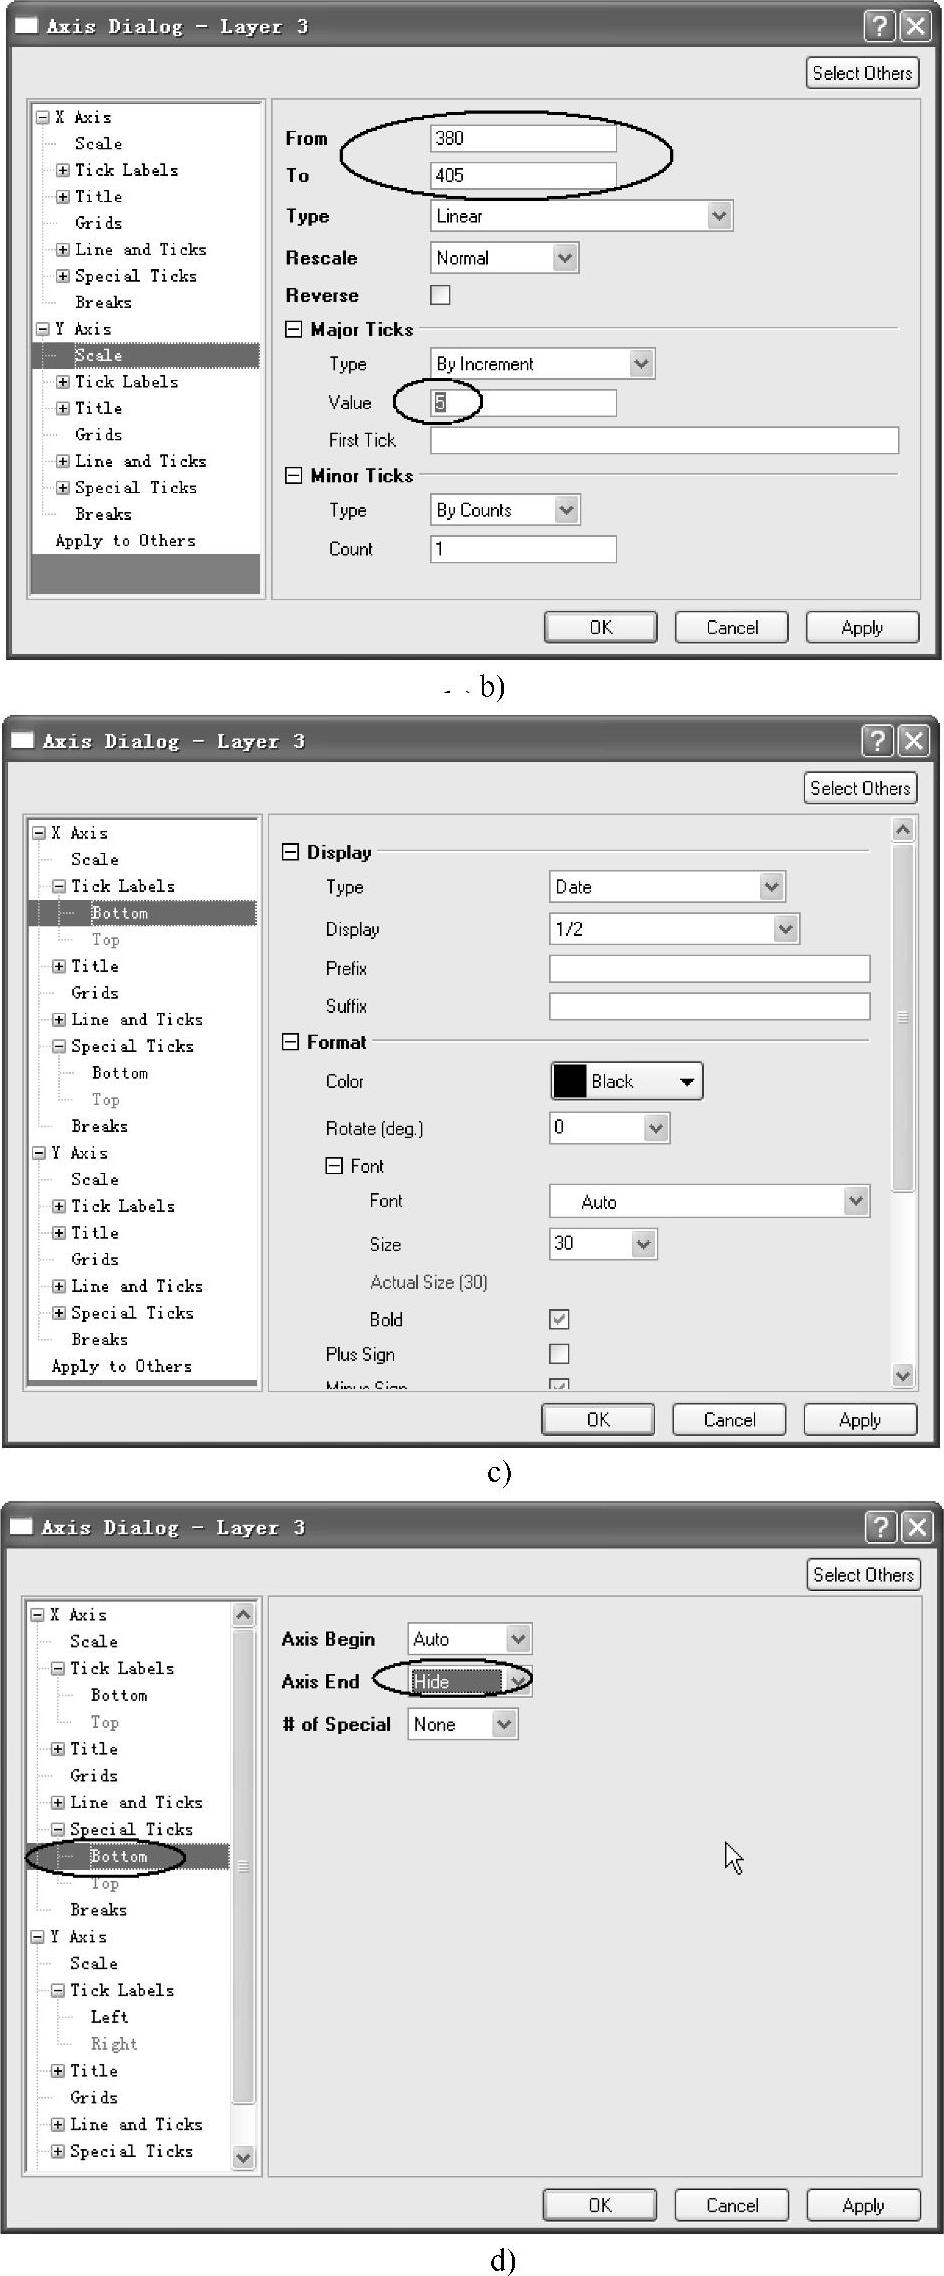This screenshot has height=2276, width=944.
Task: Click the Suffix input field
Action: pos(709,1006)
